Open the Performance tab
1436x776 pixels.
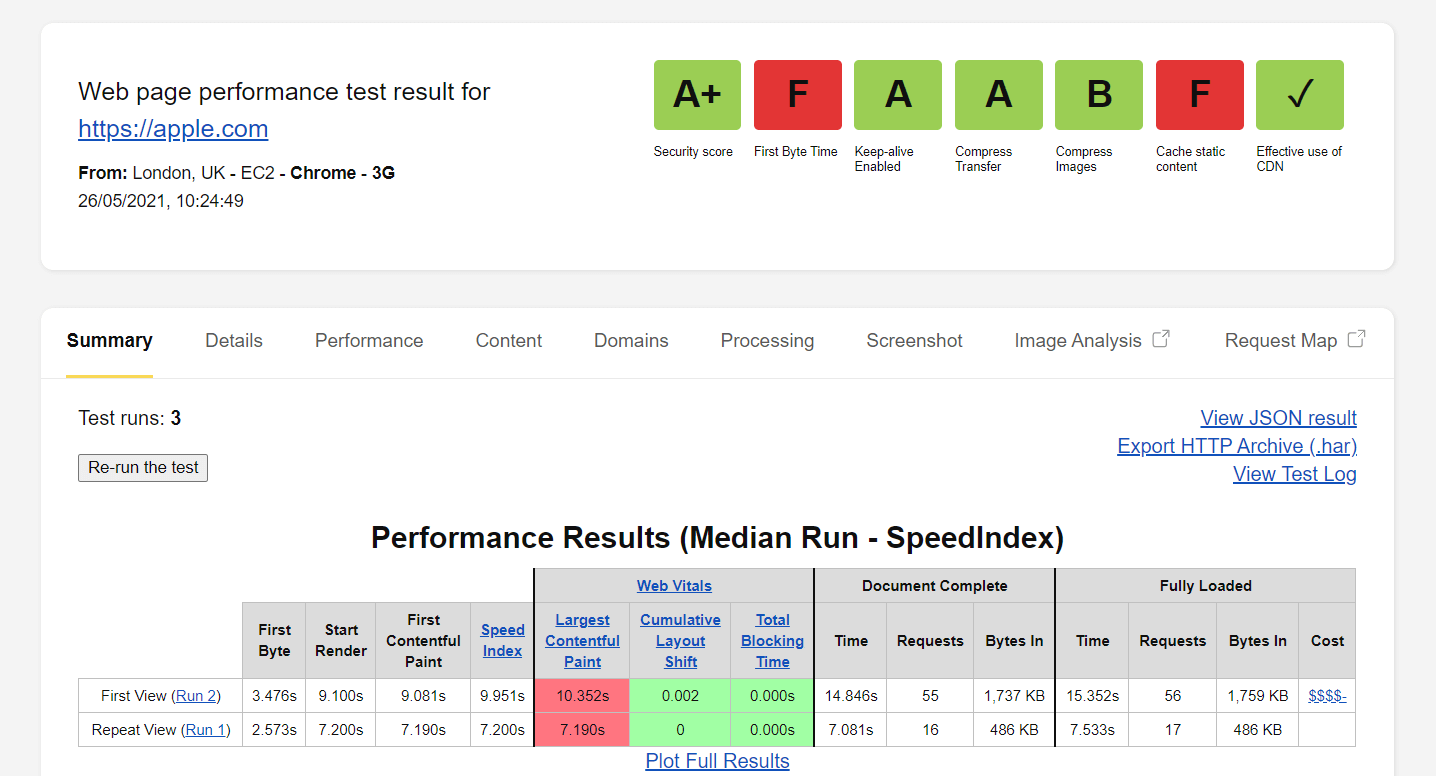pos(369,340)
